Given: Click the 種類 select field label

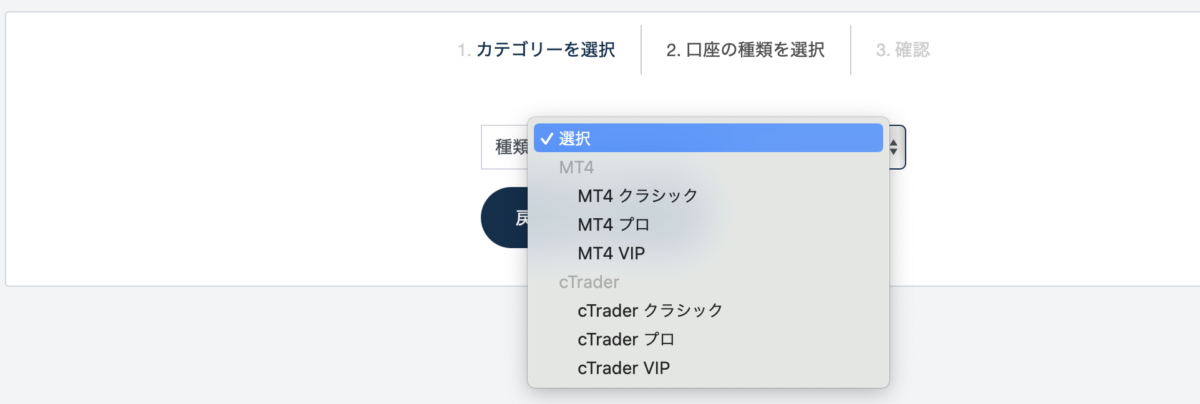Looking at the screenshot, I should tap(510, 147).
